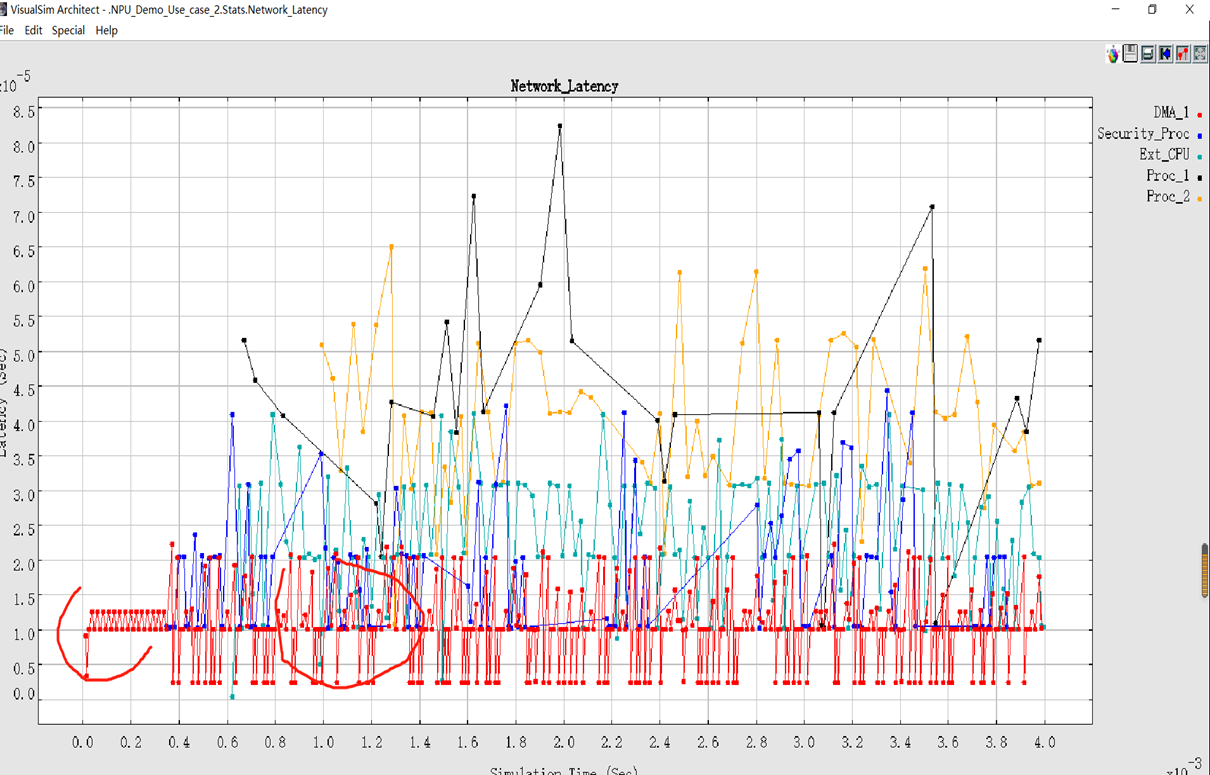Click the floppy disk save icon
The height and width of the screenshot is (775, 1210).
pos(1130,54)
